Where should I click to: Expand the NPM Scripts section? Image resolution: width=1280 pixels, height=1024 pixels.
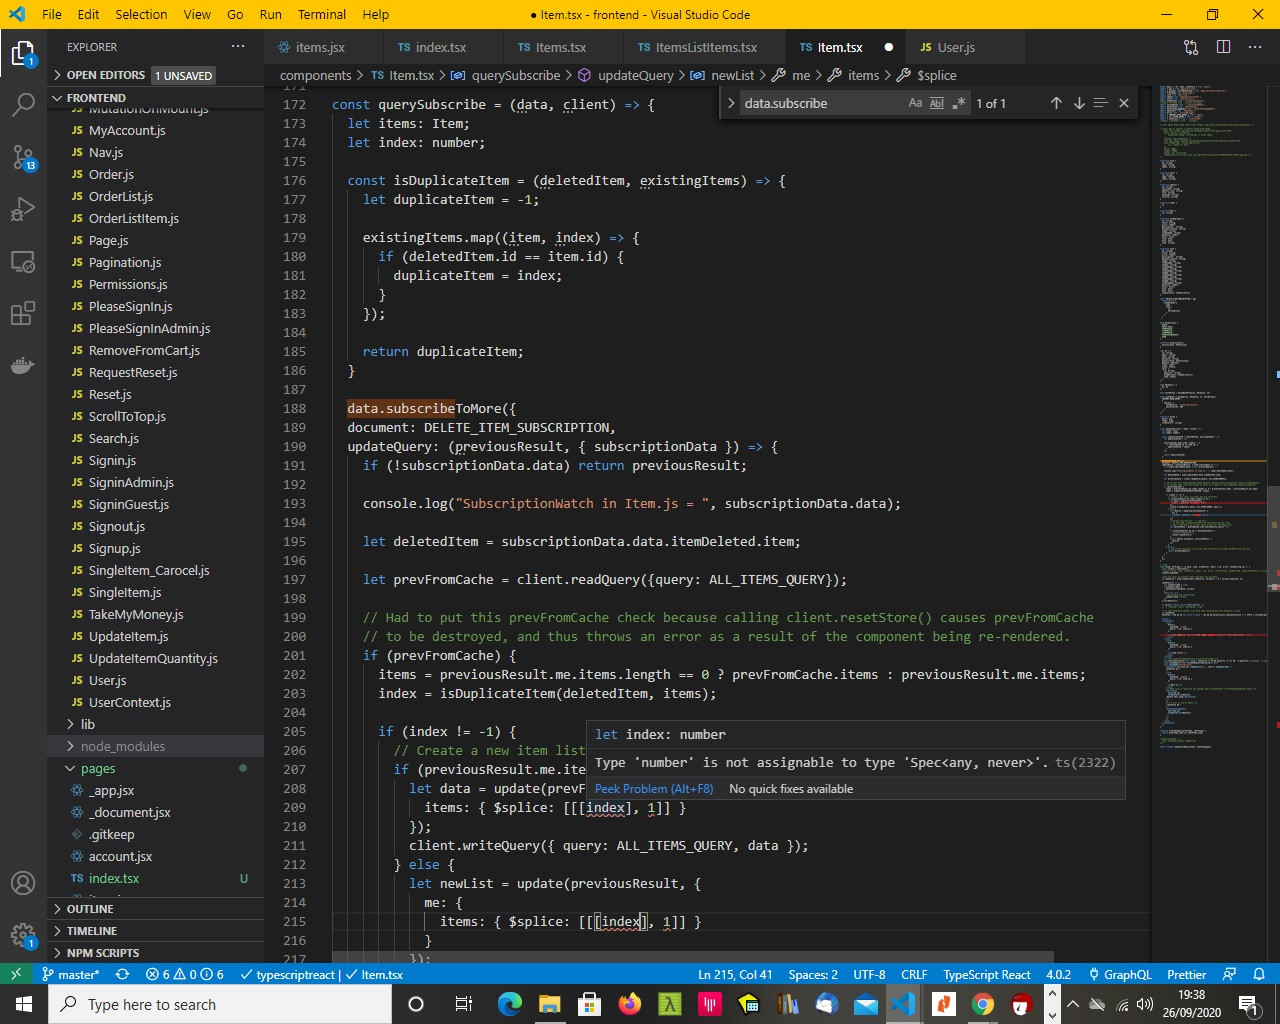click(155, 953)
